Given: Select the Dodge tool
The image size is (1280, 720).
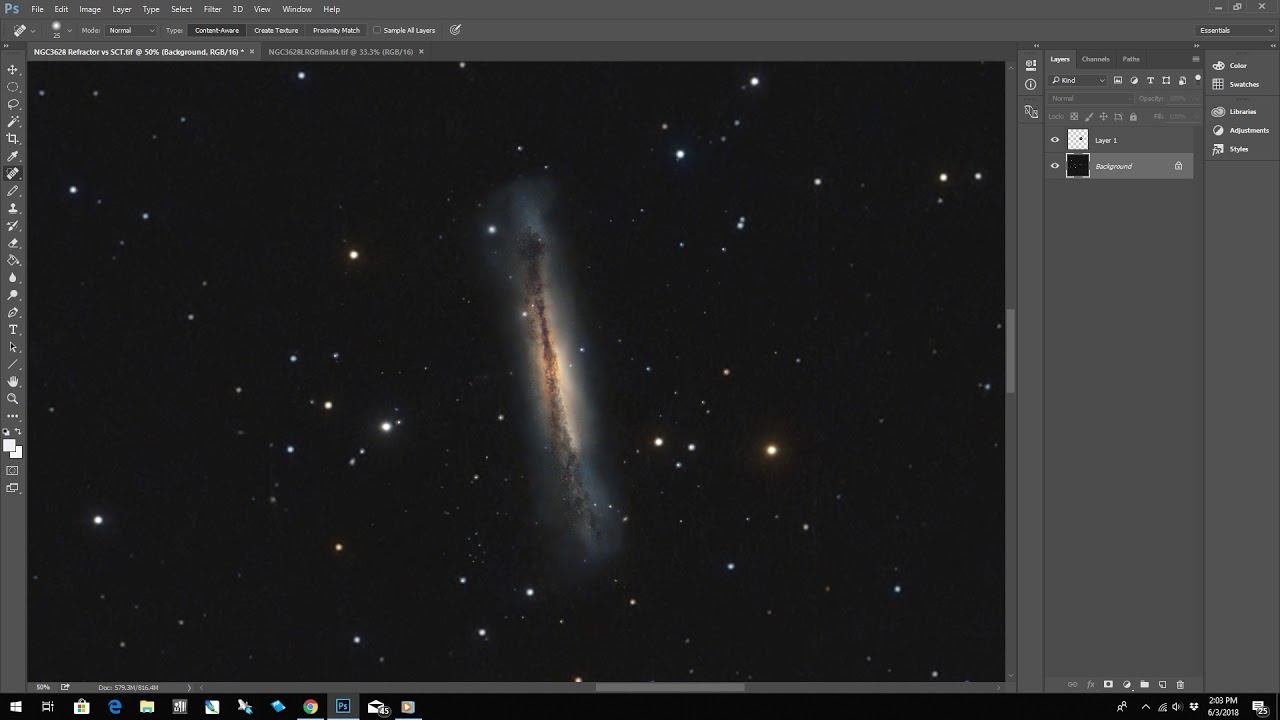Looking at the screenshot, I should click(13, 295).
